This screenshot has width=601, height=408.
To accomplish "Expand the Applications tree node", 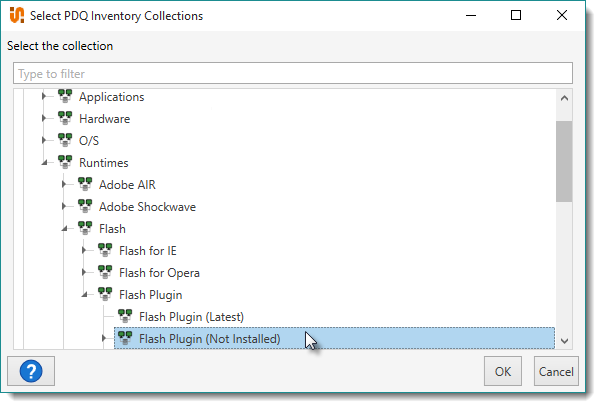I will pos(44,97).
